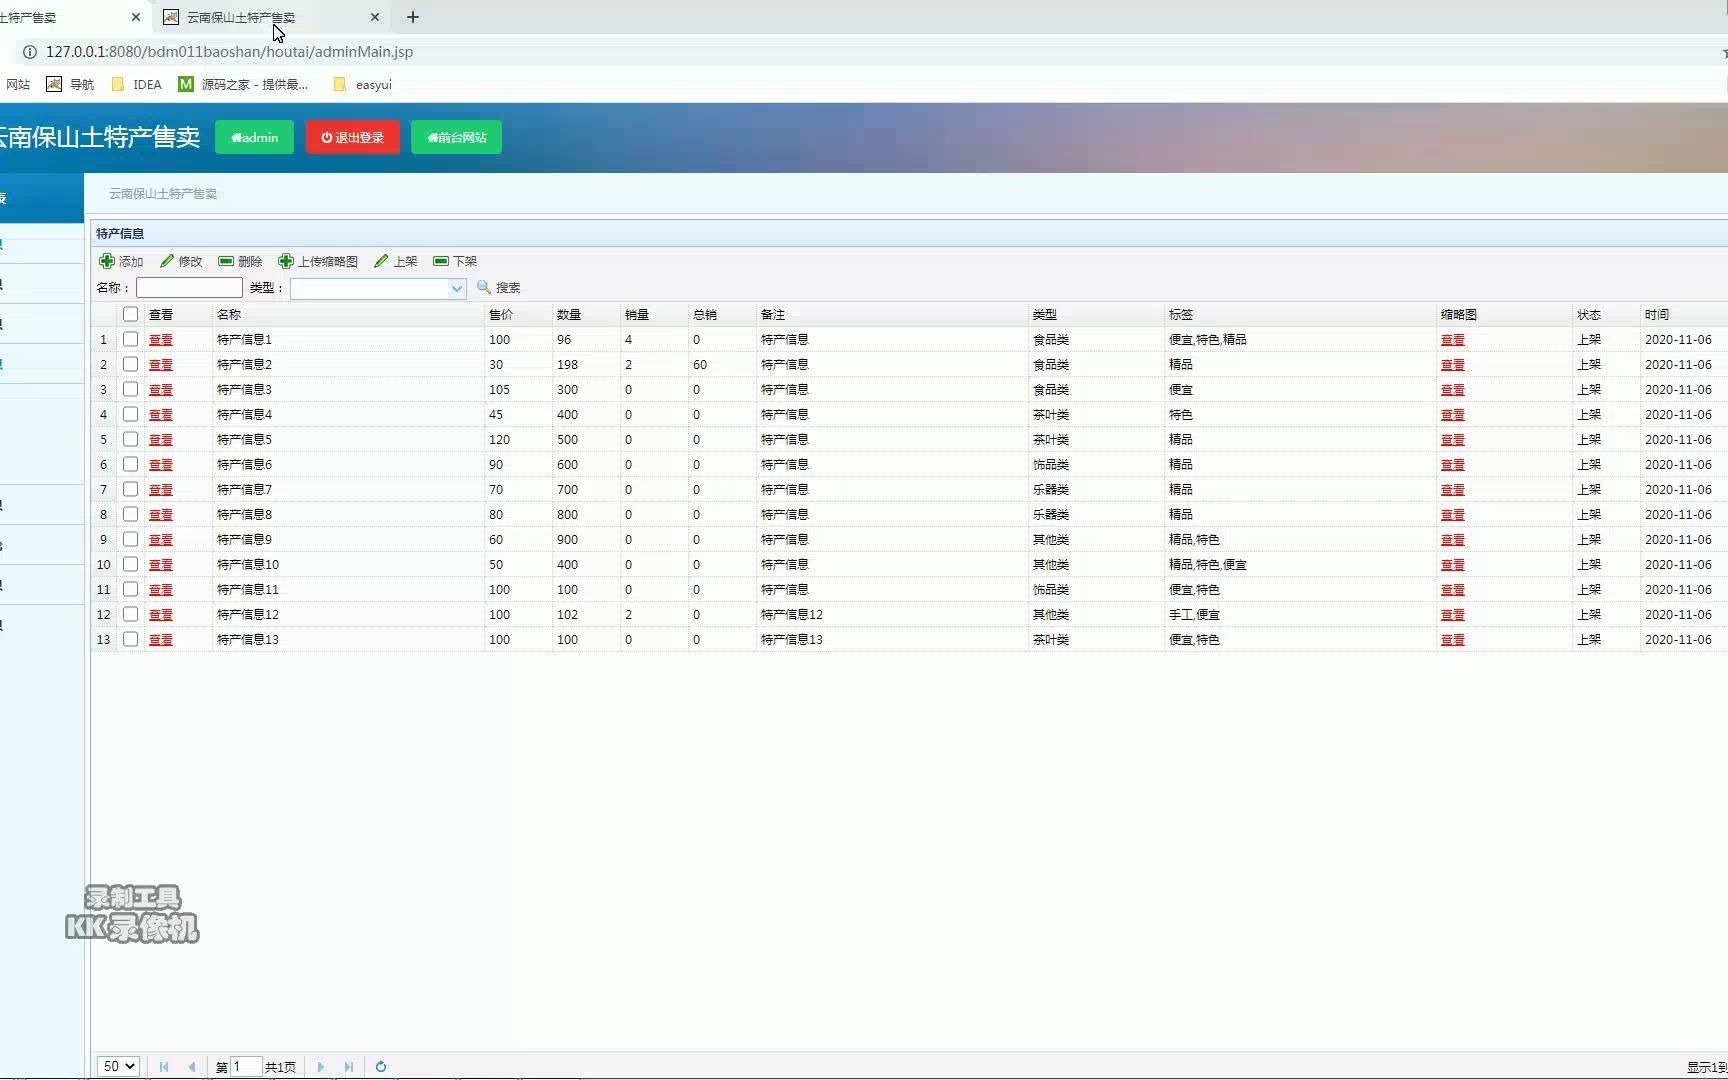The width and height of the screenshot is (1728, 1080).
Task: Go to next page in pager
Action: point(321,1067)
